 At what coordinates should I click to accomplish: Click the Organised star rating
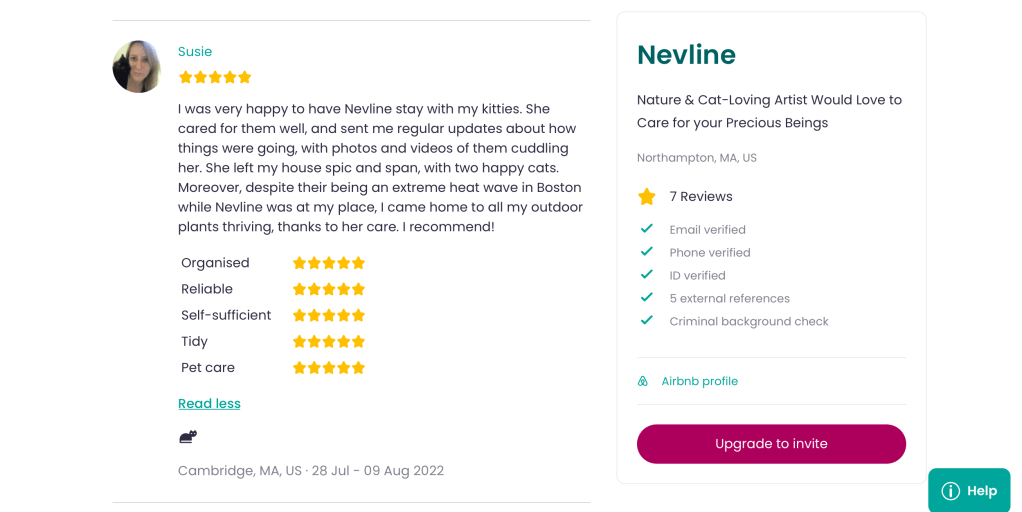(329, 263)
